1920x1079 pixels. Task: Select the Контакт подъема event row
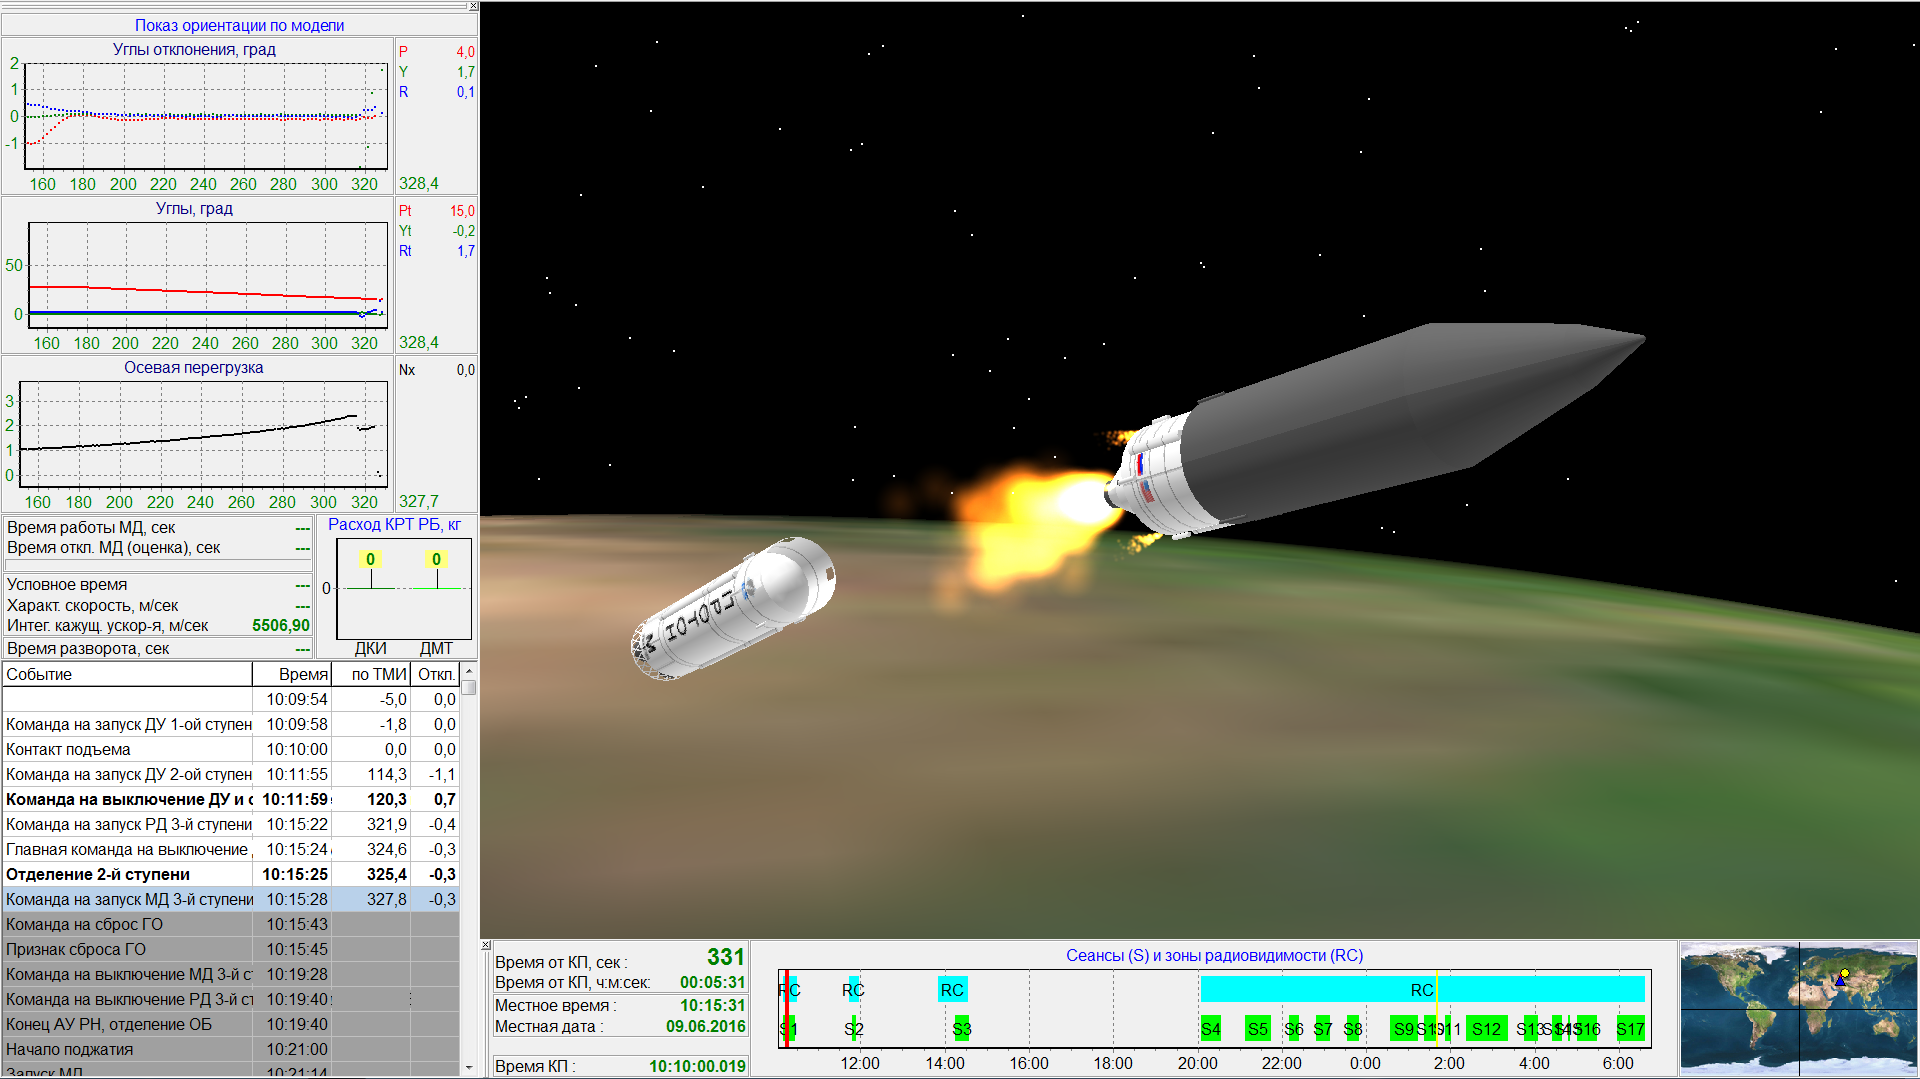(127, 749)
